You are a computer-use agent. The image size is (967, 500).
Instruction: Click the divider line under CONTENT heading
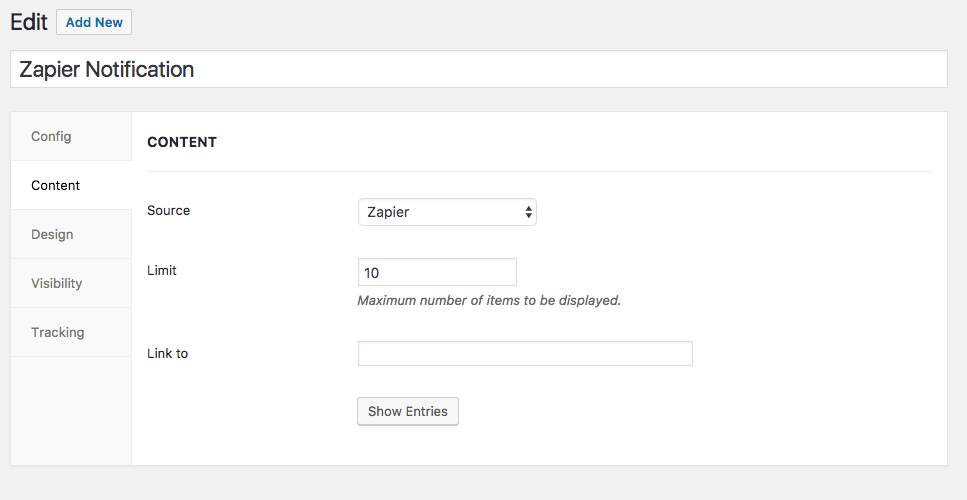click(539, 171)
